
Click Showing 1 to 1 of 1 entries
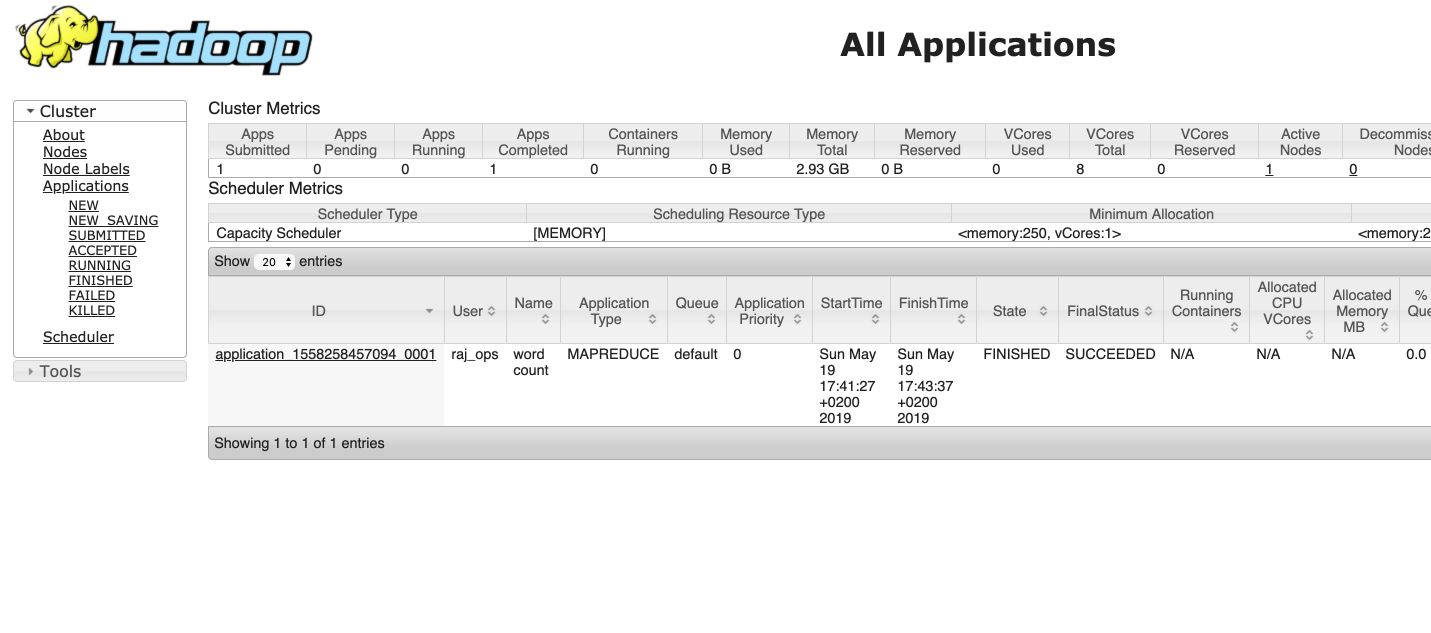[x=299, y=443]
